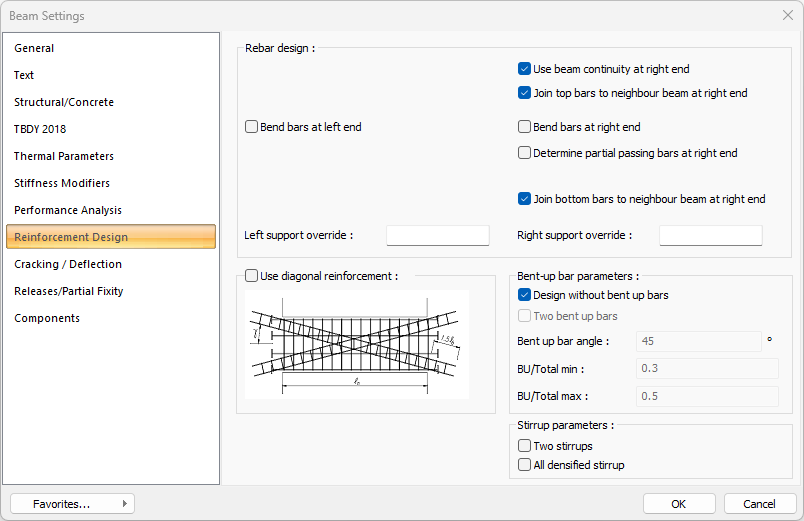Screen dimensions: 804x521
Task: Enable All densified stirrup
Action: pyautogui.click(x=524, y=465)
